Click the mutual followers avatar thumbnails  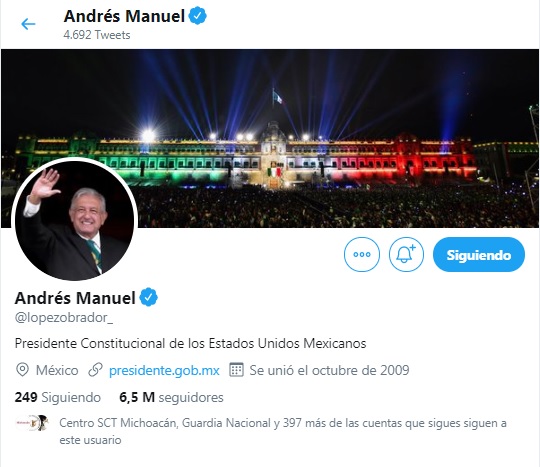pos(32,423)
